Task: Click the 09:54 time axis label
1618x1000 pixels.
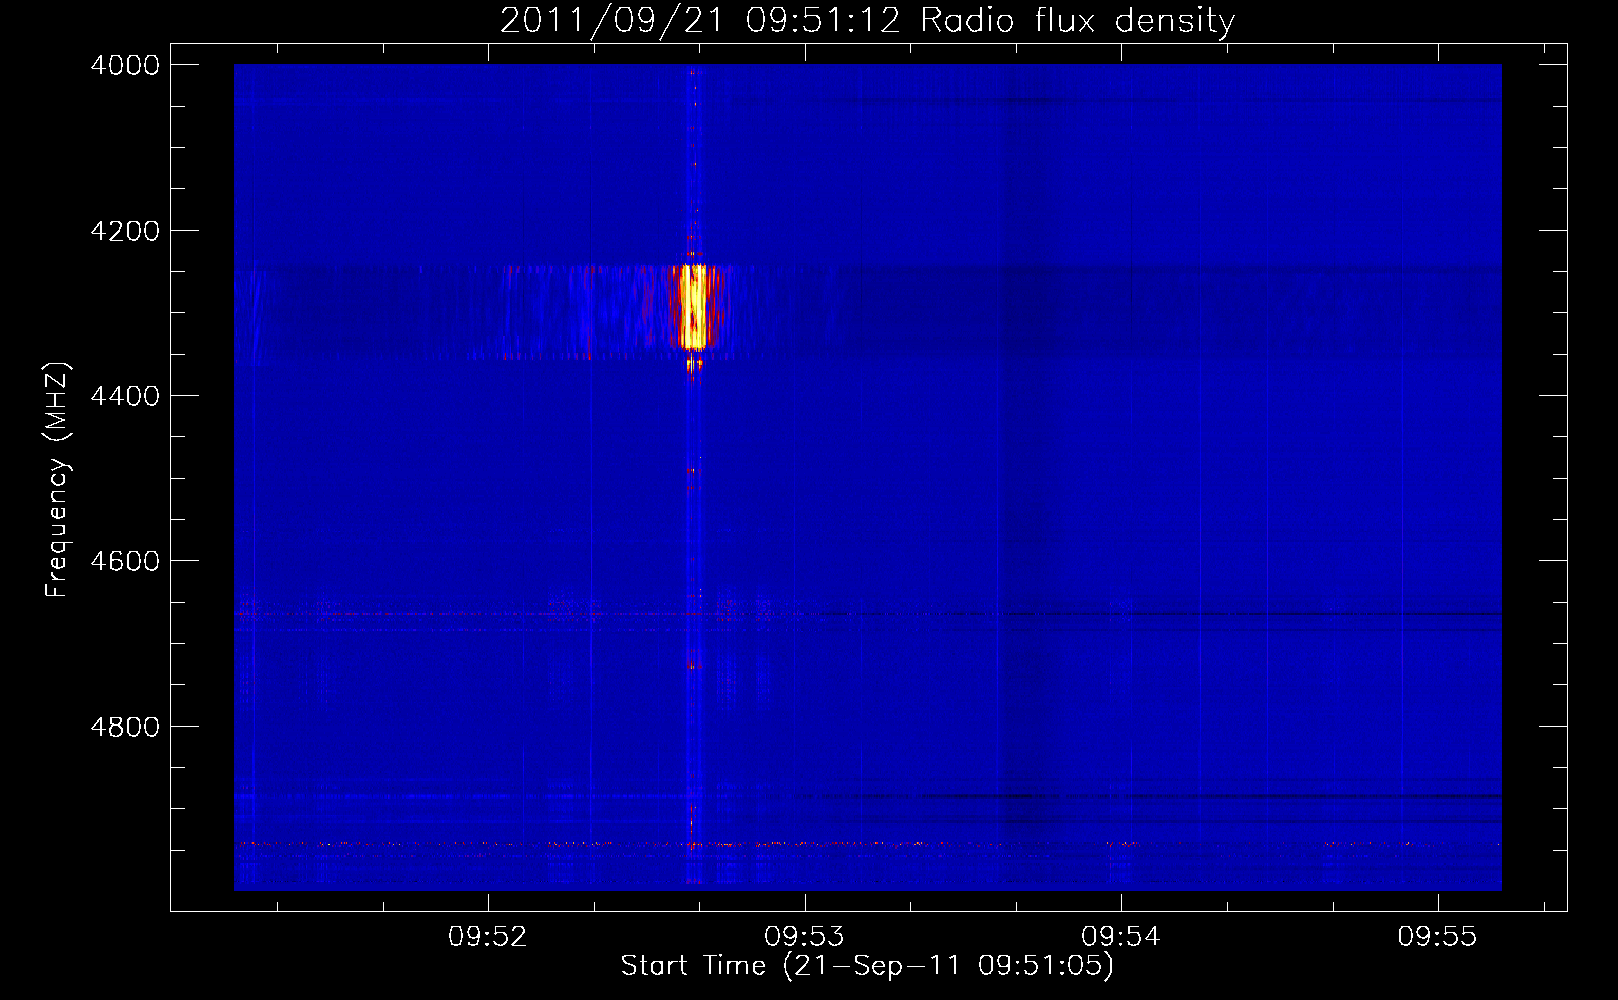Action: click(1121, 936)
